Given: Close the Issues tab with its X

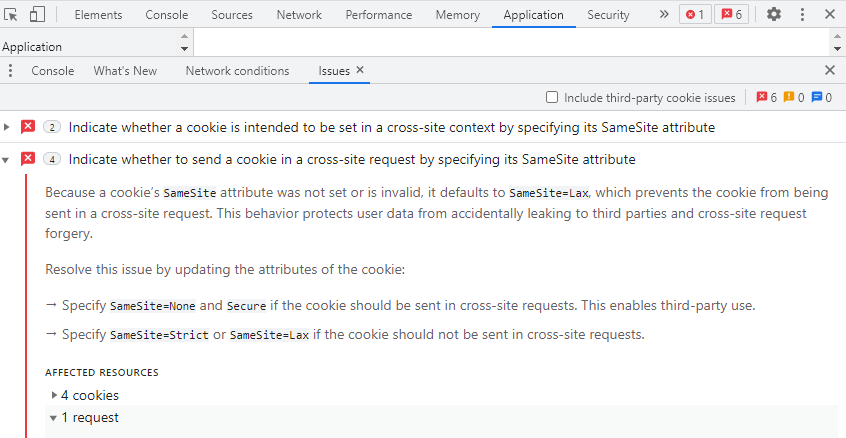Looking at the screenshot, I should [x=360, y=70].
